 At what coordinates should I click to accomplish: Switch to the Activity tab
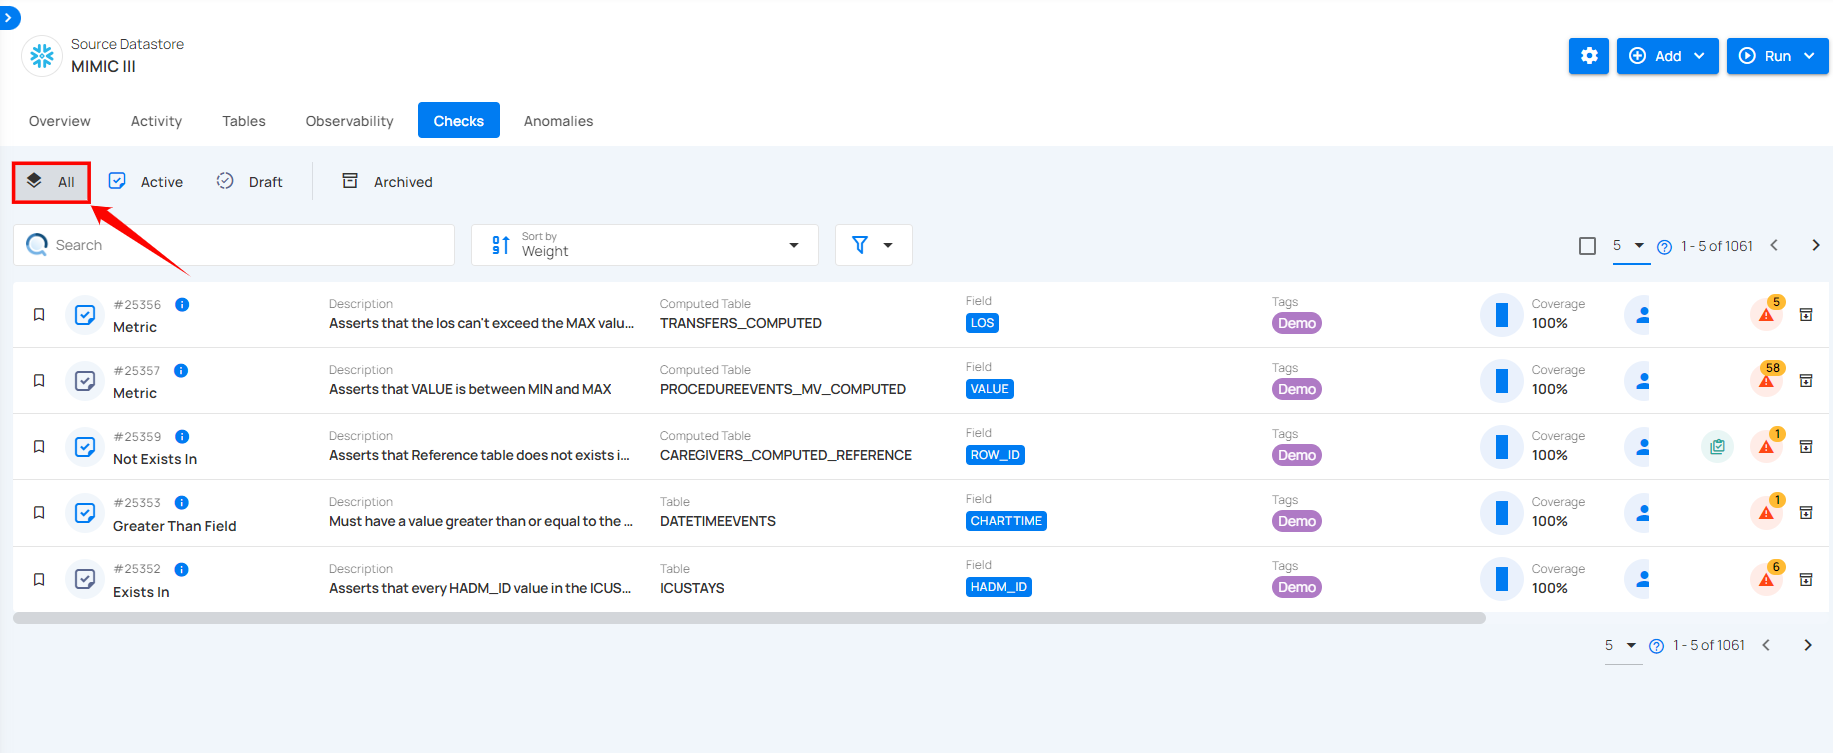tap(156, 121)
